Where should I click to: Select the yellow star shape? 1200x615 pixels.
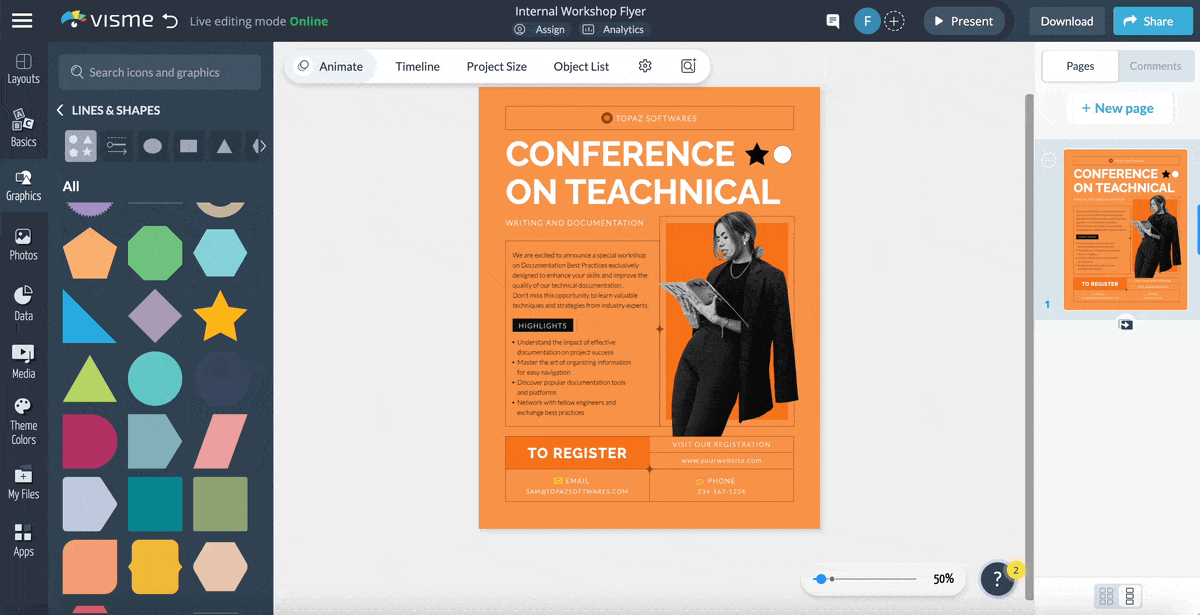[220, 315]
